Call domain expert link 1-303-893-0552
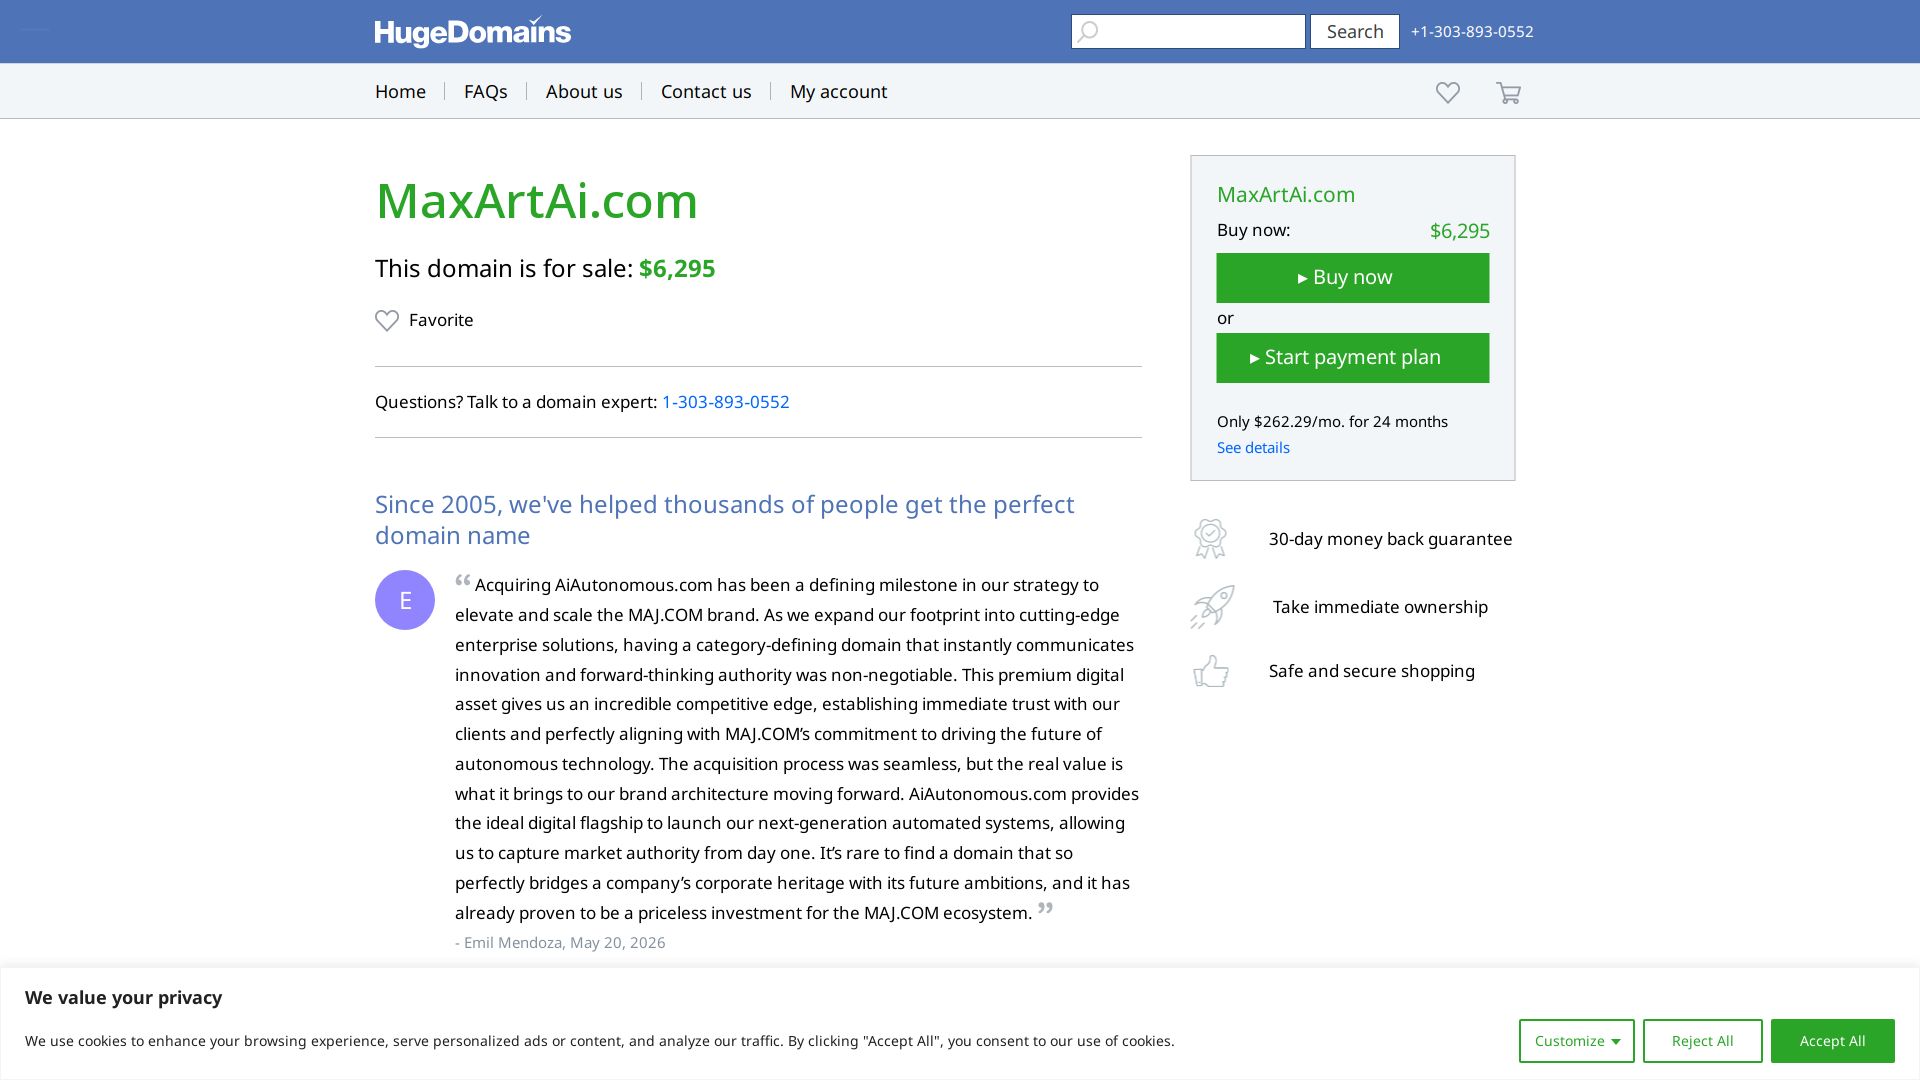Screen dimensions: 1920x1080 (x=725, y=402)
